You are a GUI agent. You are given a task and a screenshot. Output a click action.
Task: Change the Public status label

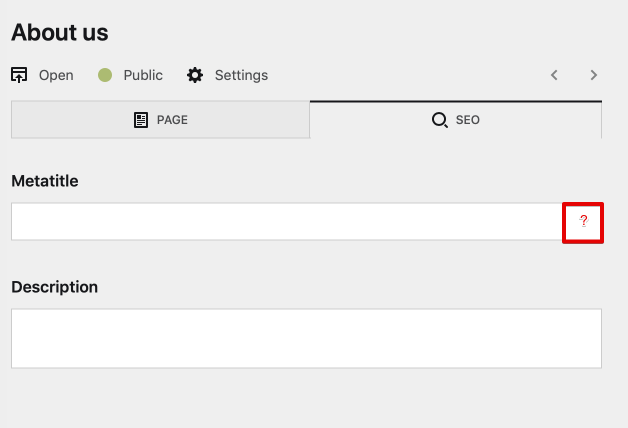point(143,75)
